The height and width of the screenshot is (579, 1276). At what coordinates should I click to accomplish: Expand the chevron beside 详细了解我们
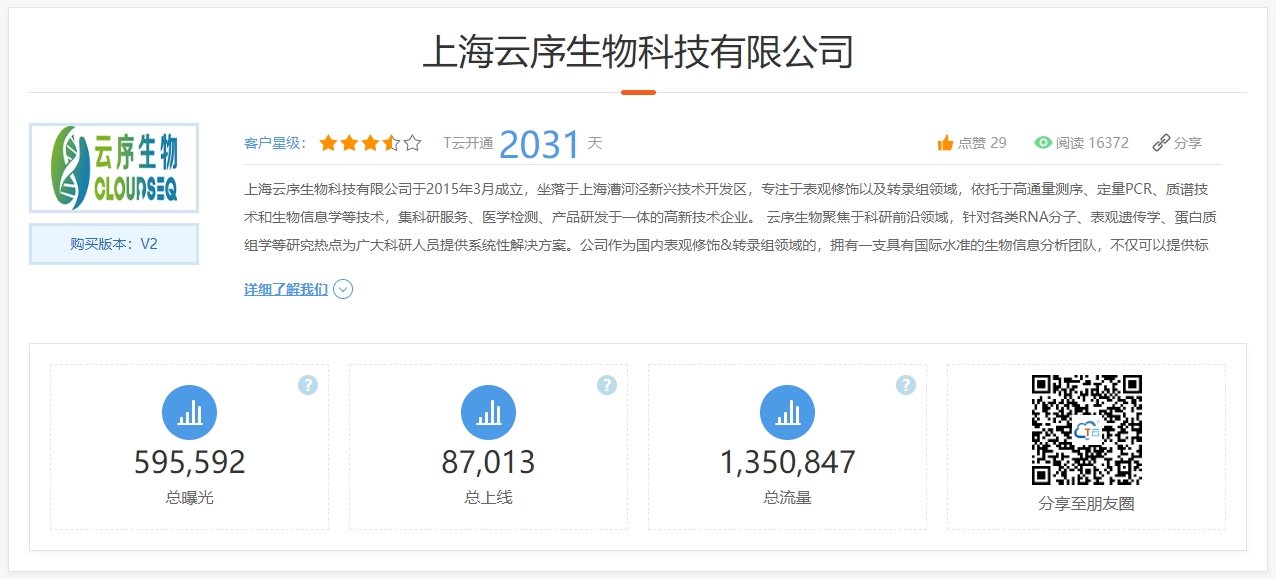click(x=343, y=289)
